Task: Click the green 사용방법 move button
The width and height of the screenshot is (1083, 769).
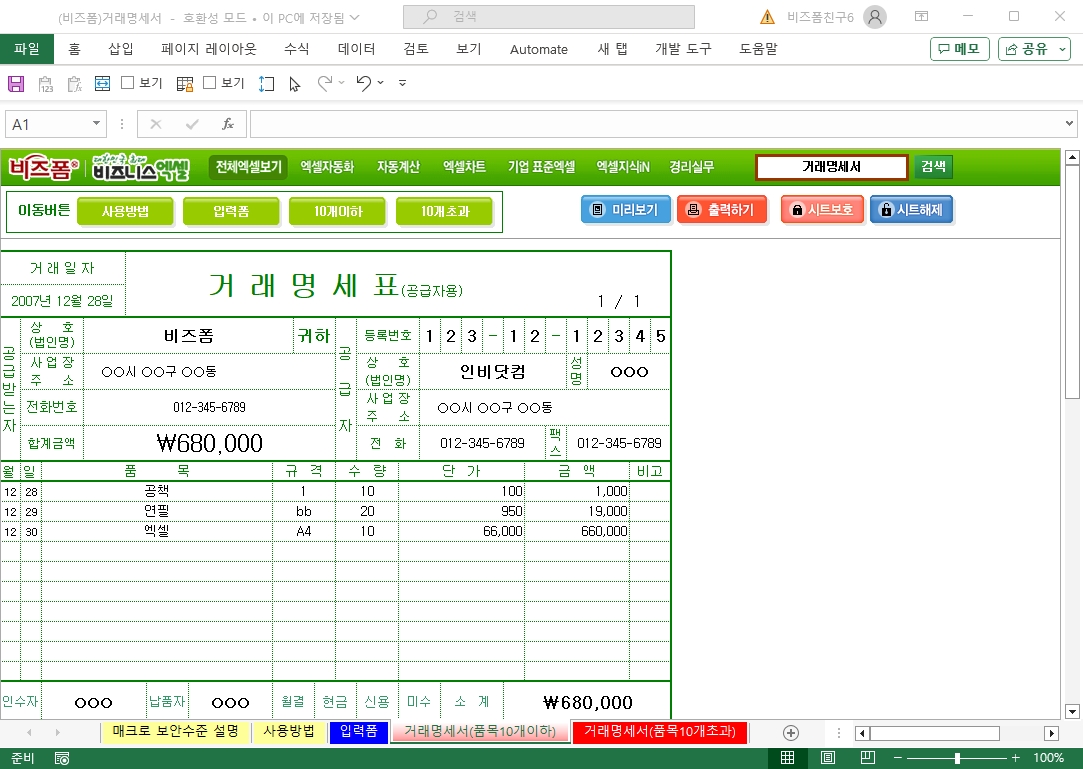Action: [x=125, y=211]
